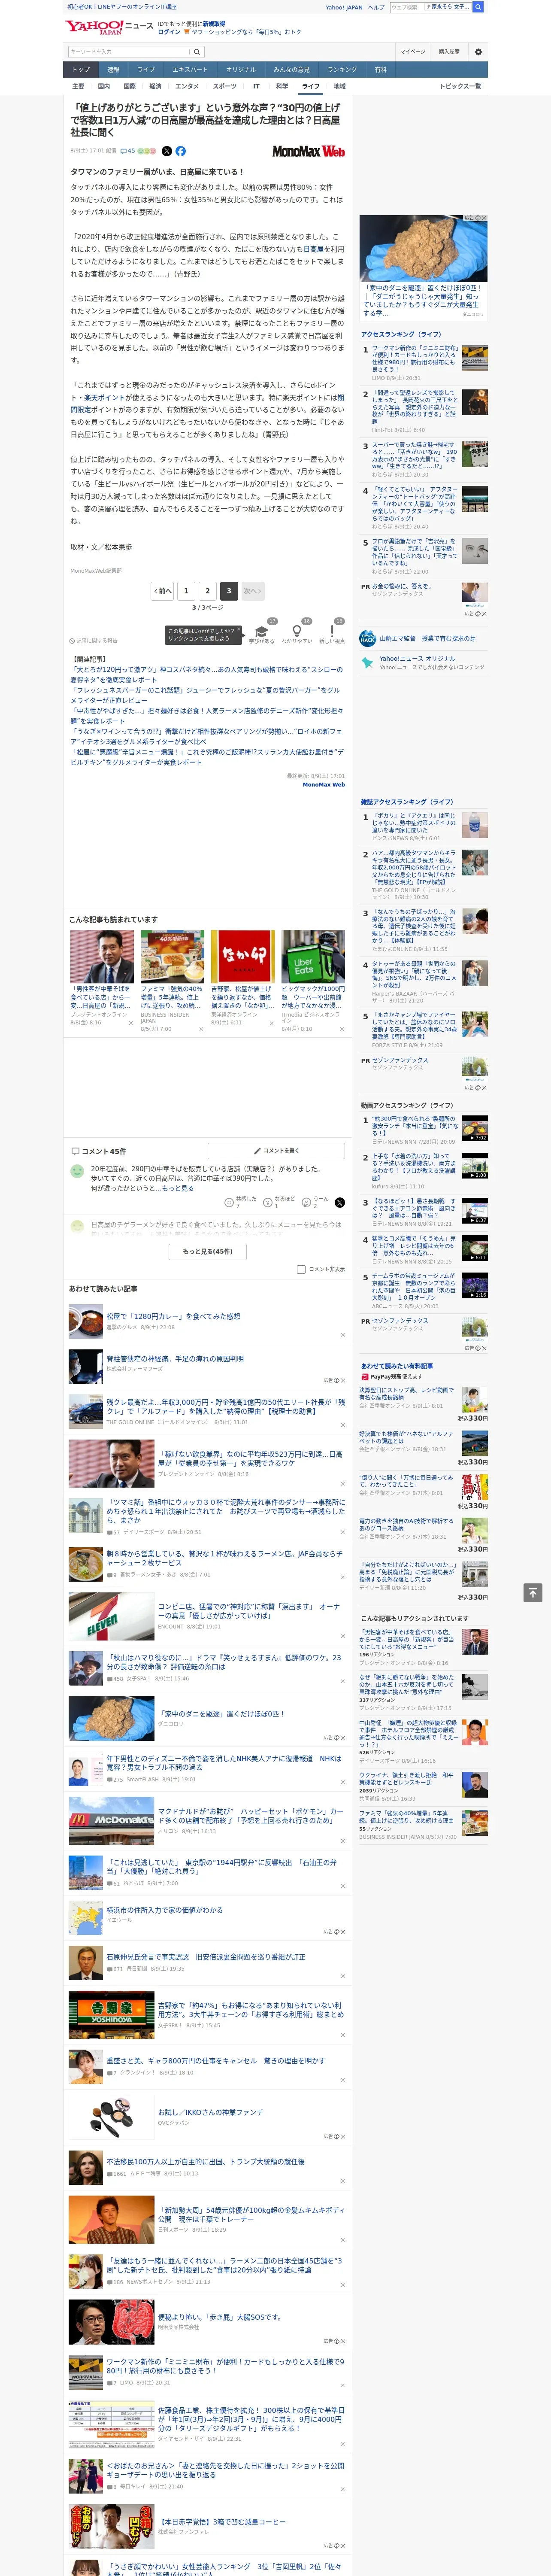Open the Uber Eats recommended article thumbnail
The width and height of the screenshot is (551, 2576).
(x=313, y=957)
